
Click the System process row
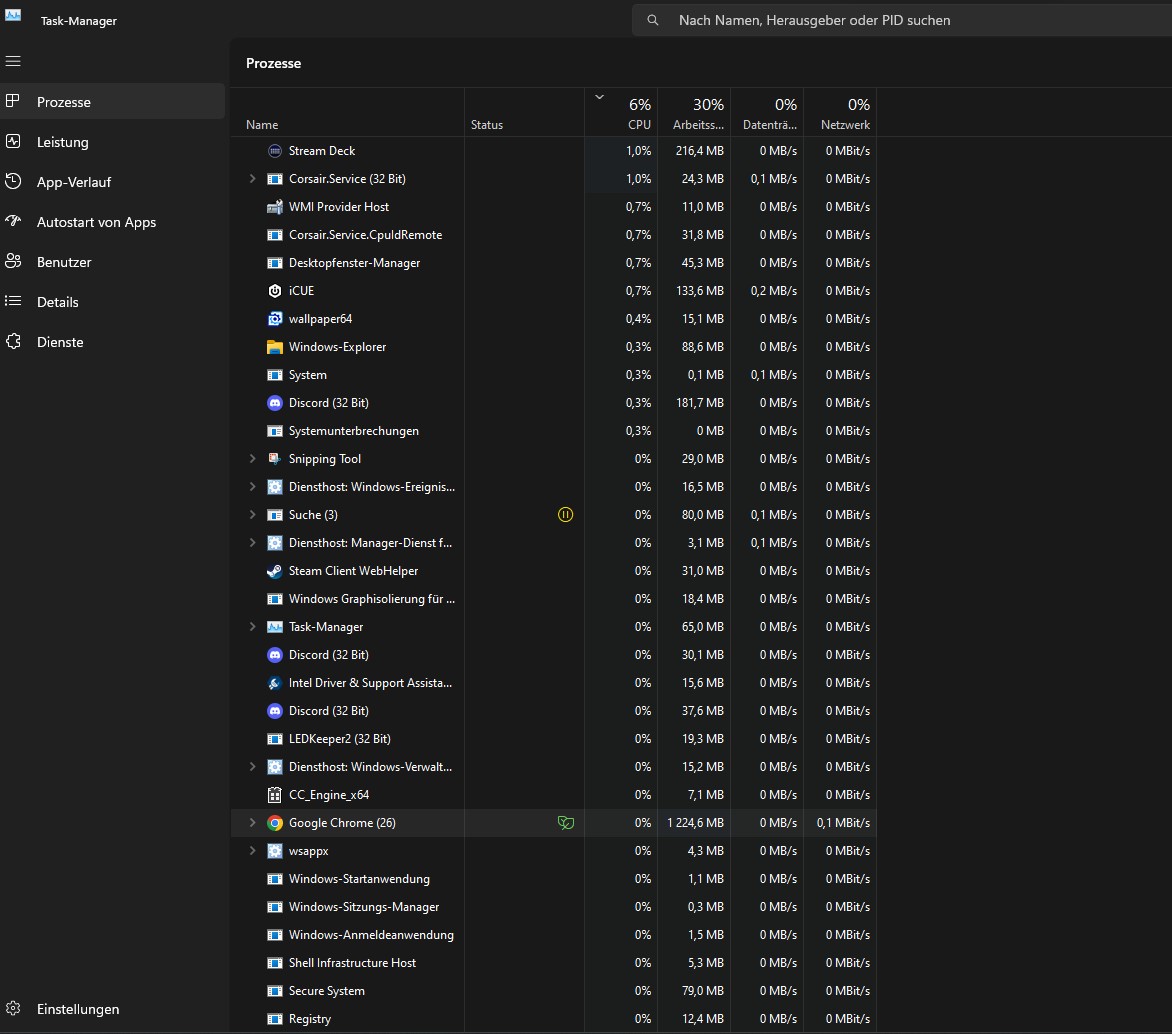(554, 375)
